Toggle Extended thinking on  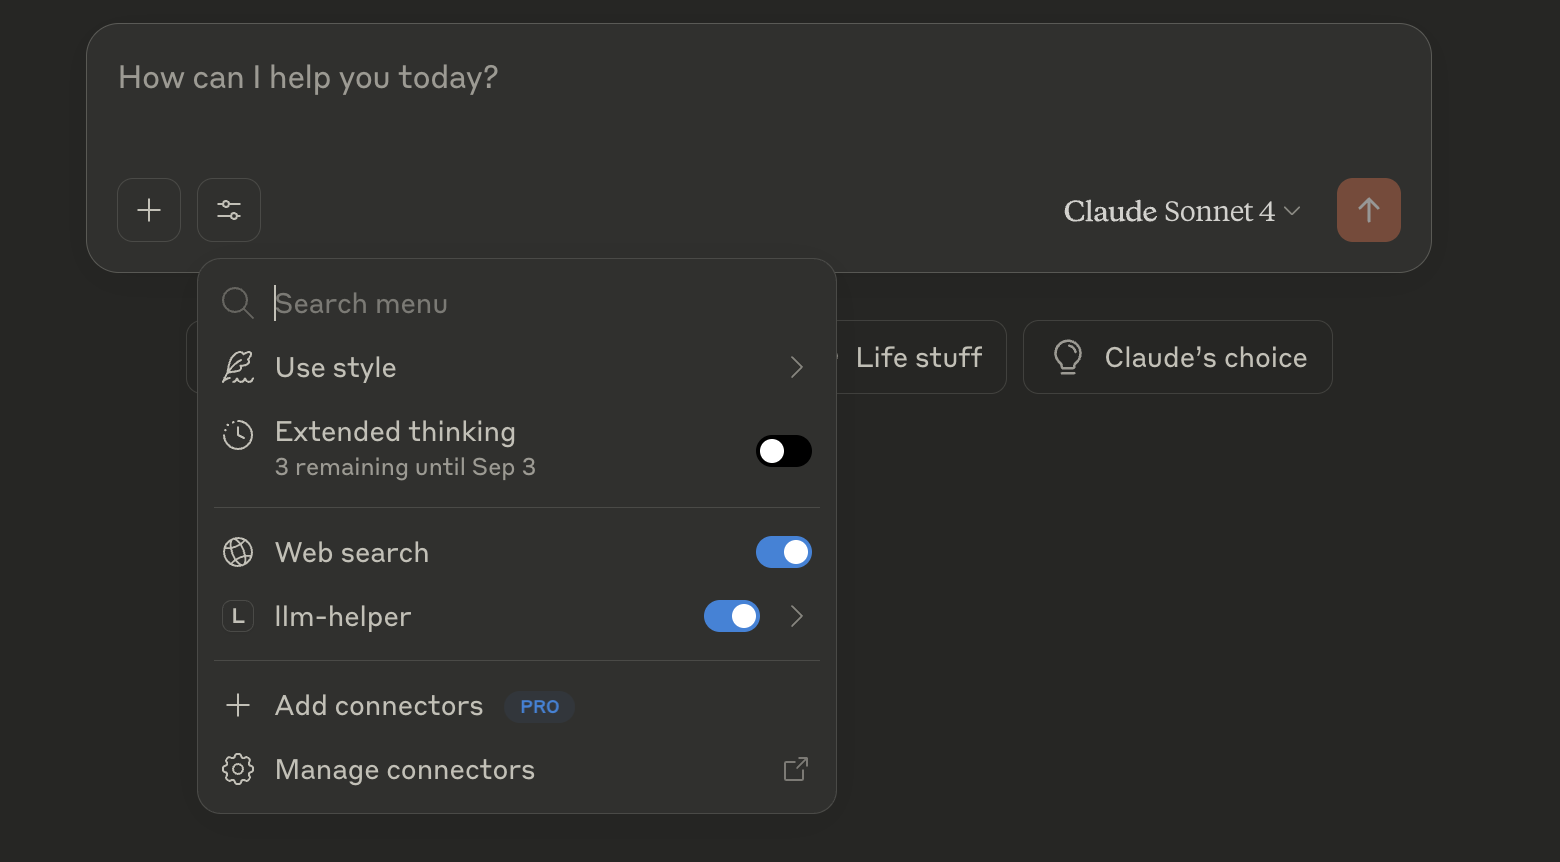coord(784,451)
